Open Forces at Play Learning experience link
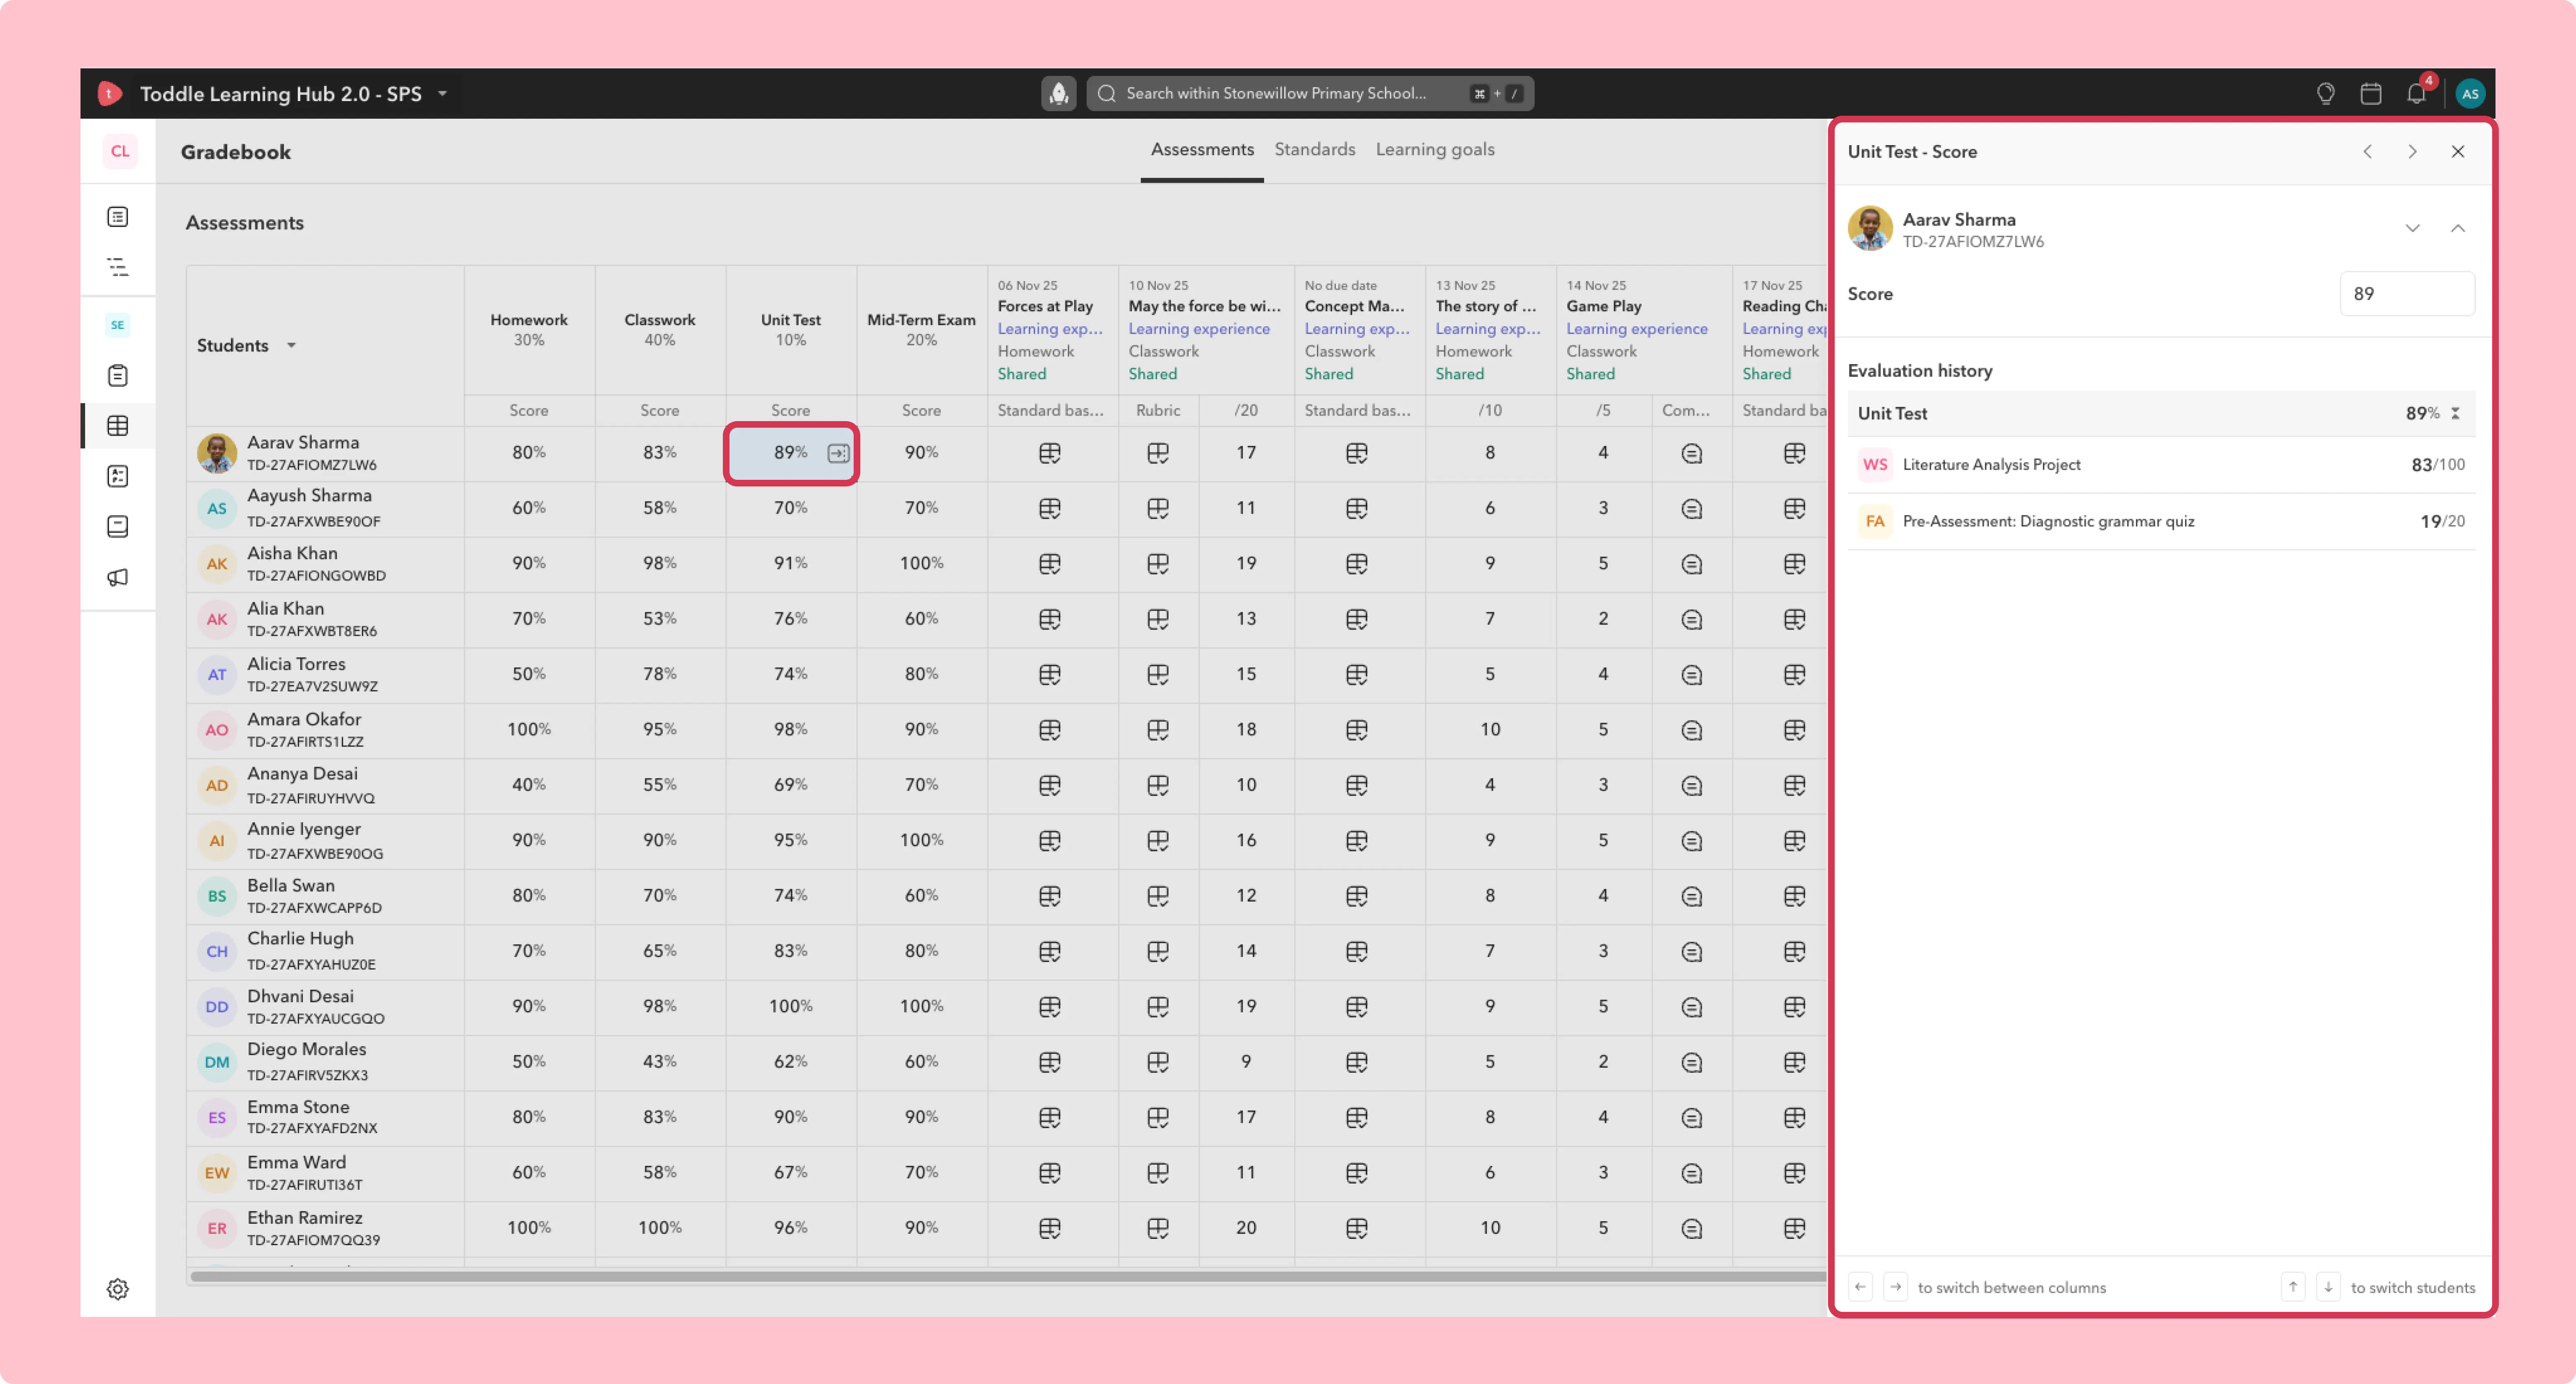Viewport: 2576px width, 1384px height. (1050, 329)
